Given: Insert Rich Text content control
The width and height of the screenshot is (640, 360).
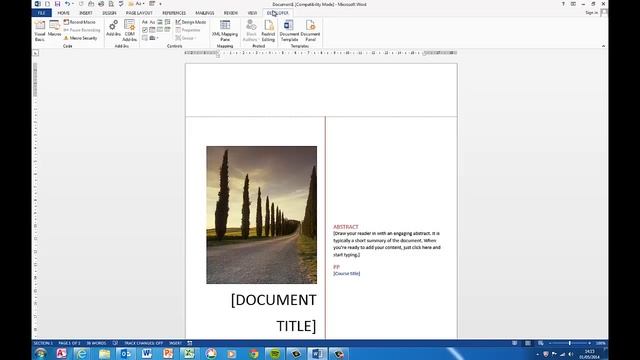Looking at the screenshot, I should tap(144, 22).
